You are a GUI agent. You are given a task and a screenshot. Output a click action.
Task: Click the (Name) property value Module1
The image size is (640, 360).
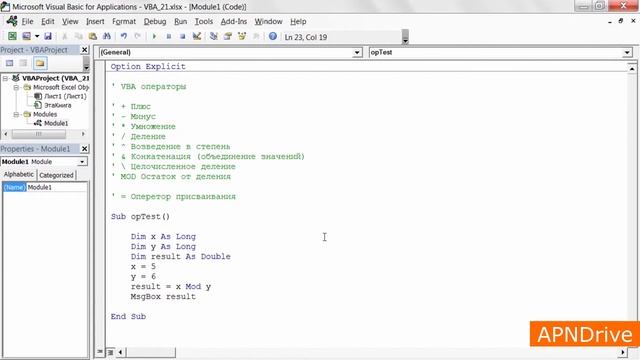[57, 187]
